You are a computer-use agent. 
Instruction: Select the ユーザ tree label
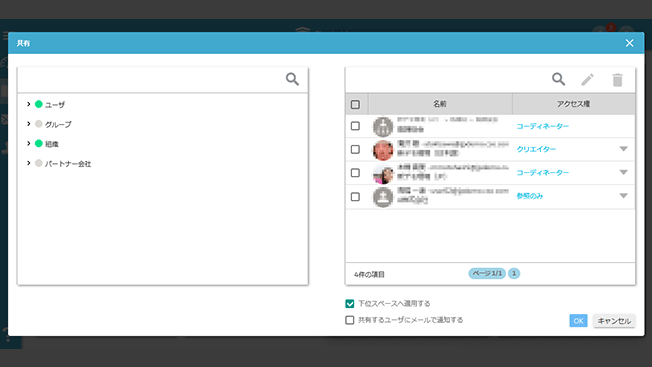(x=55, y=105)
